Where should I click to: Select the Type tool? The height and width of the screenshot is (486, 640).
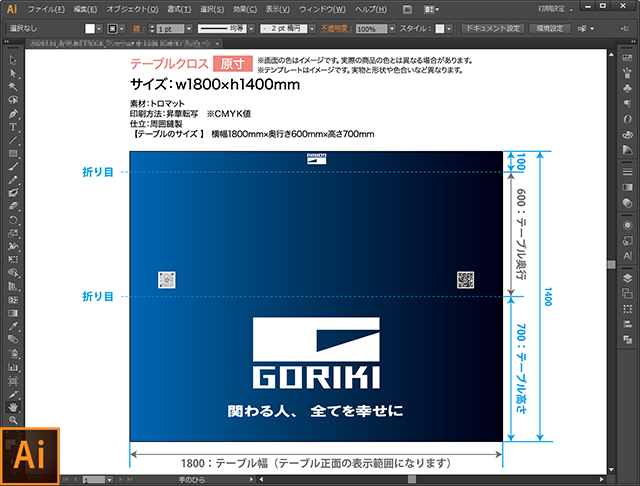pos(13,127)
